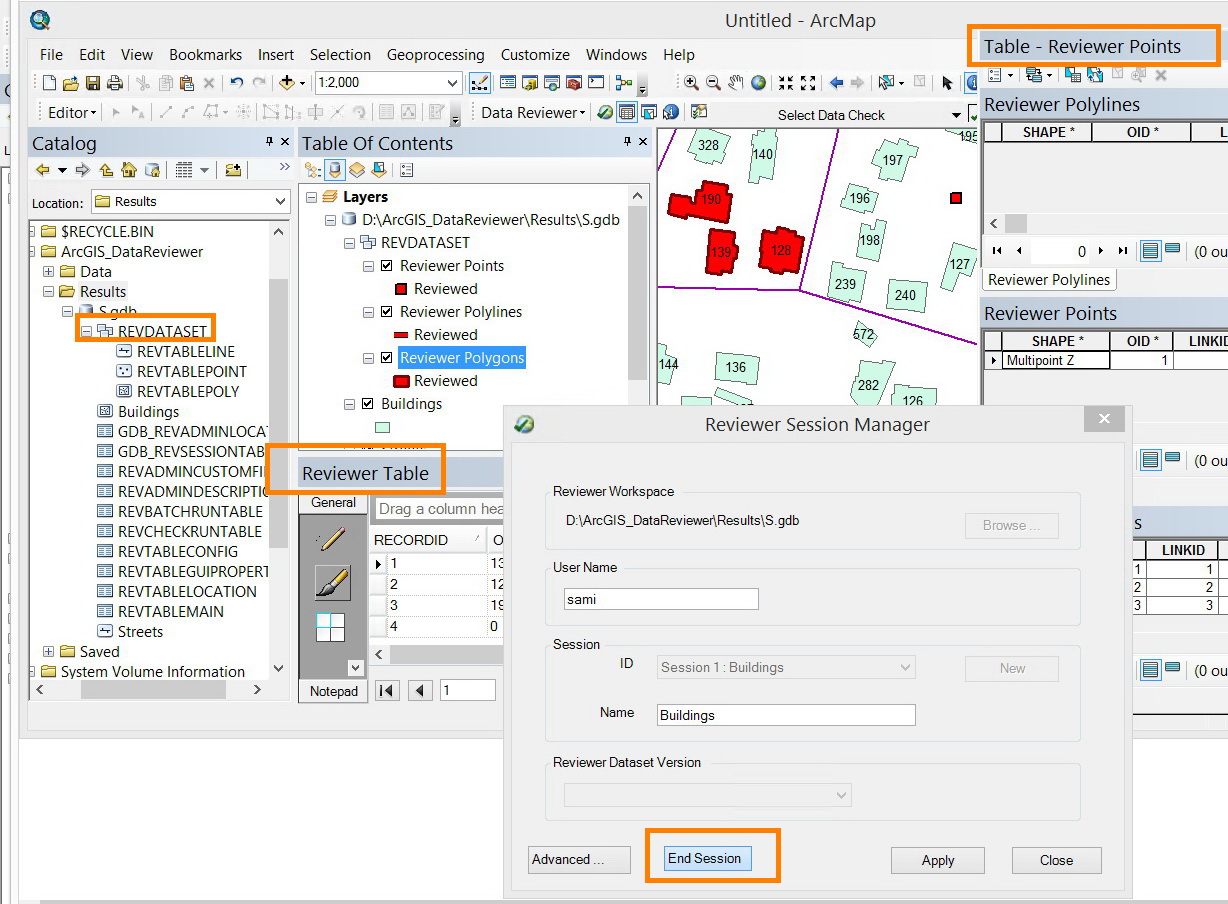Uncheck the Reviewer Polygons layer checkbox
The width and height of the screenshot is (1228, 904).
coord(387,358)
